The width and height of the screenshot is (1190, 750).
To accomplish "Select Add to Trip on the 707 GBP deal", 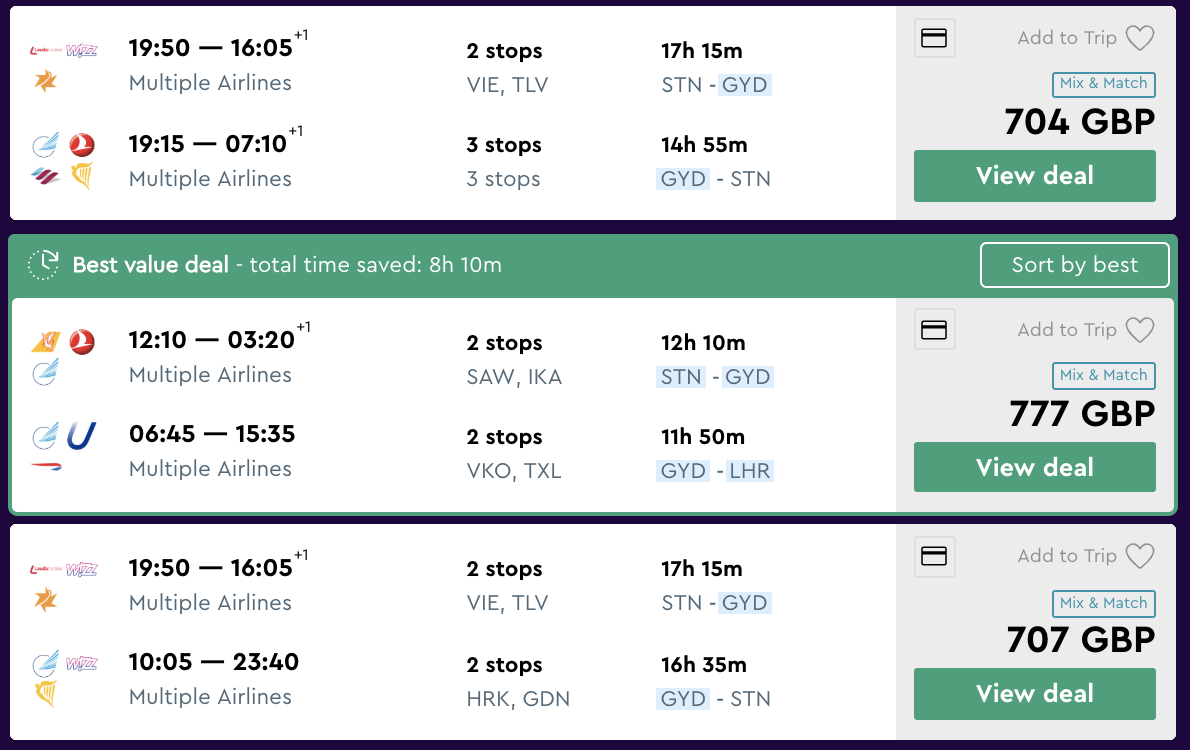I will 1067,556.
